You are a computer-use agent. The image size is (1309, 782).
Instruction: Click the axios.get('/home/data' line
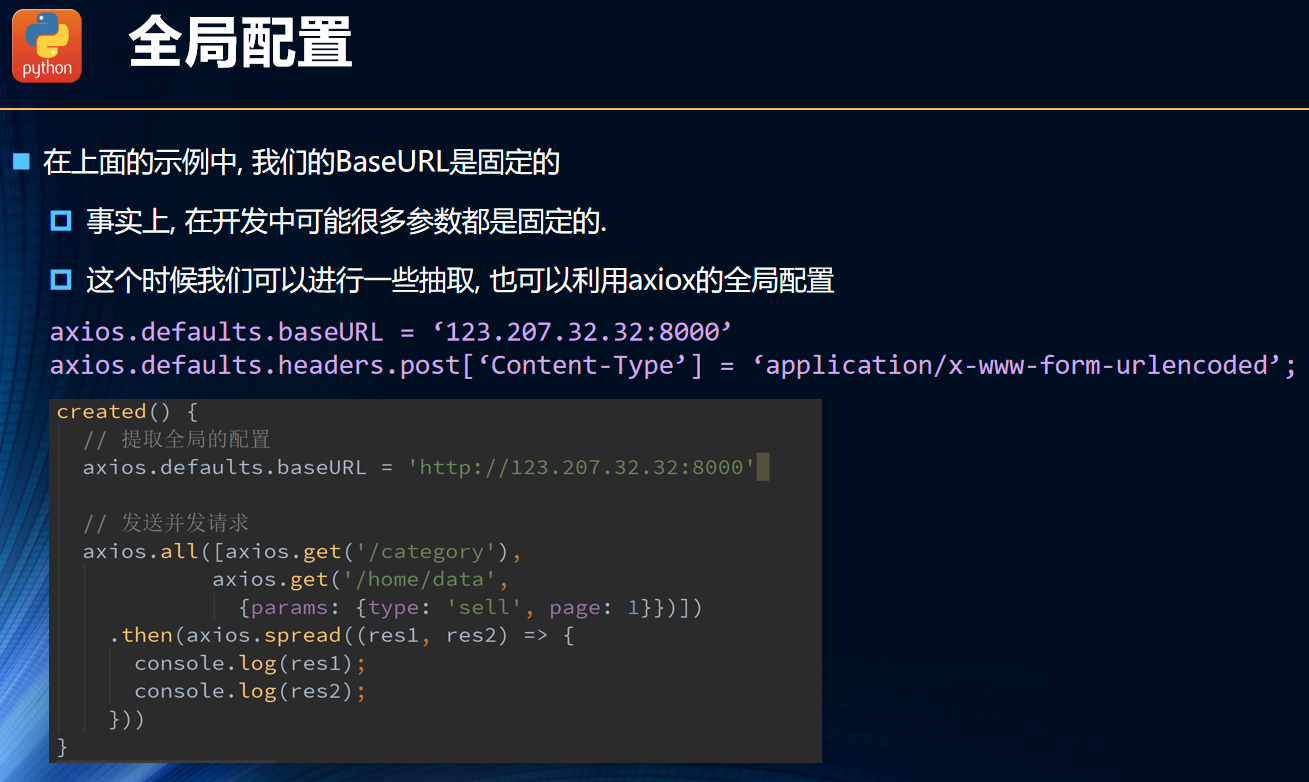click(361, 579)
